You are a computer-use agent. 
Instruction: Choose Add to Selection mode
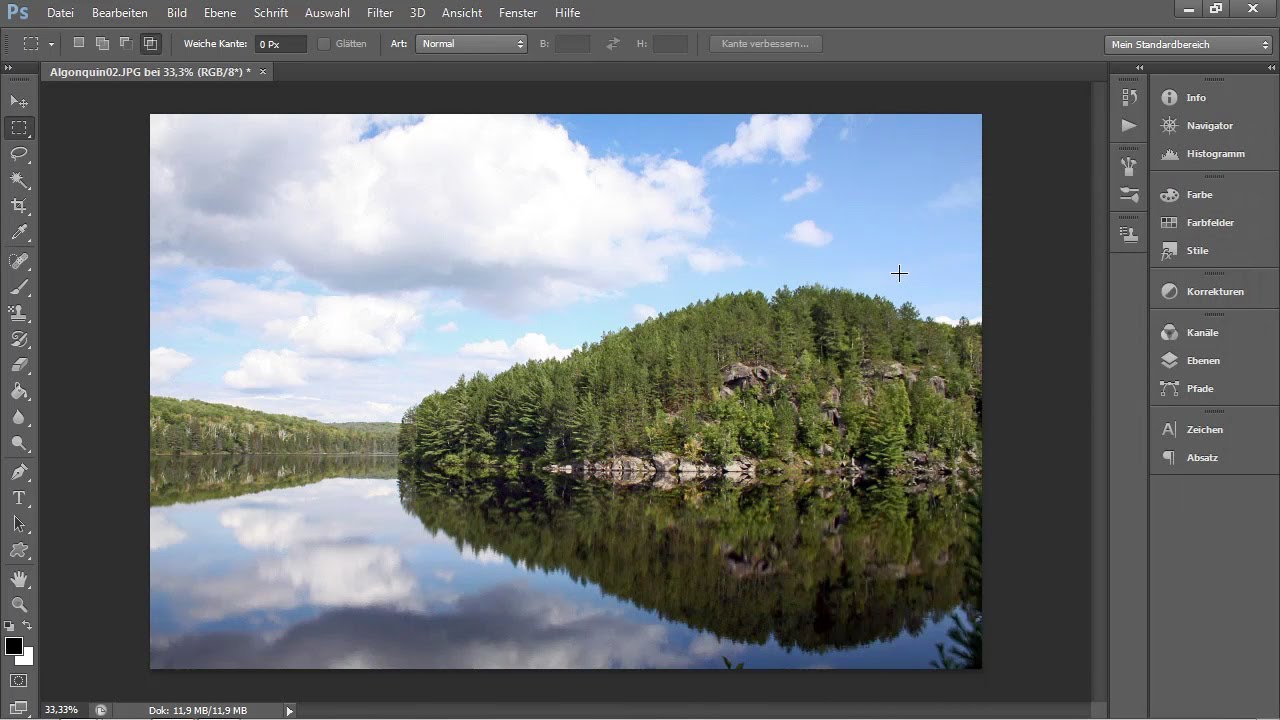(x=102, y=43)
